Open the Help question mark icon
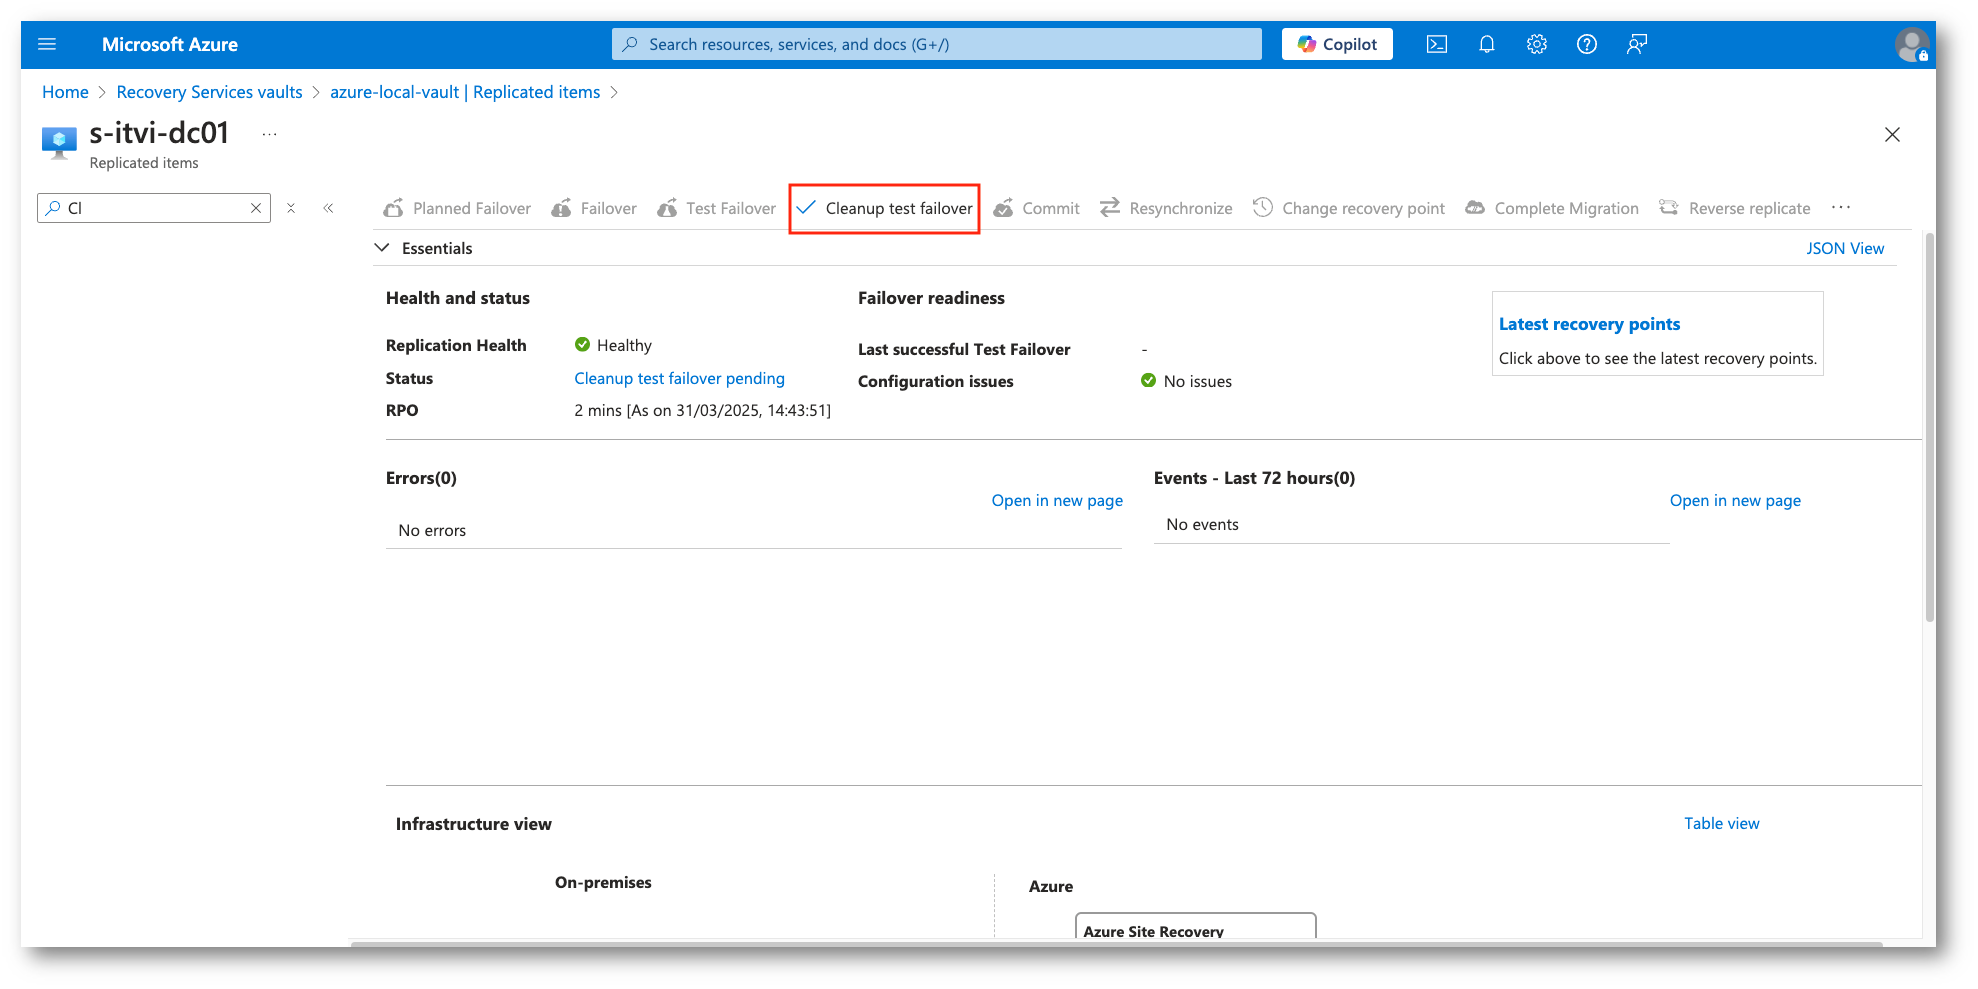Image resolution: width=1978 pixels, height=989 pixels. click(x=1586, y=44)
